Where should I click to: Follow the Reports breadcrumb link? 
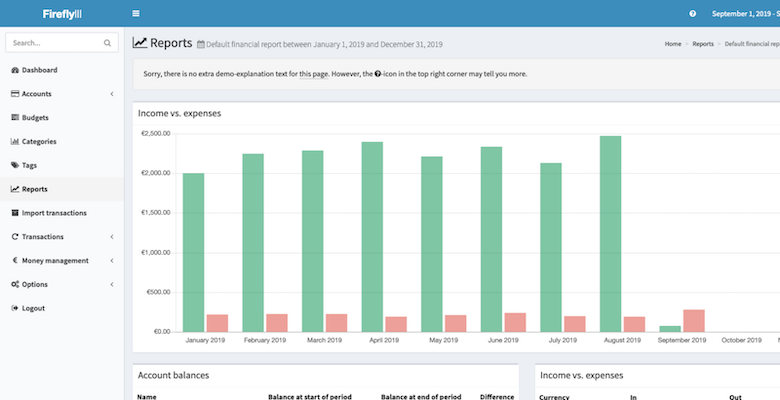[703, 44]
